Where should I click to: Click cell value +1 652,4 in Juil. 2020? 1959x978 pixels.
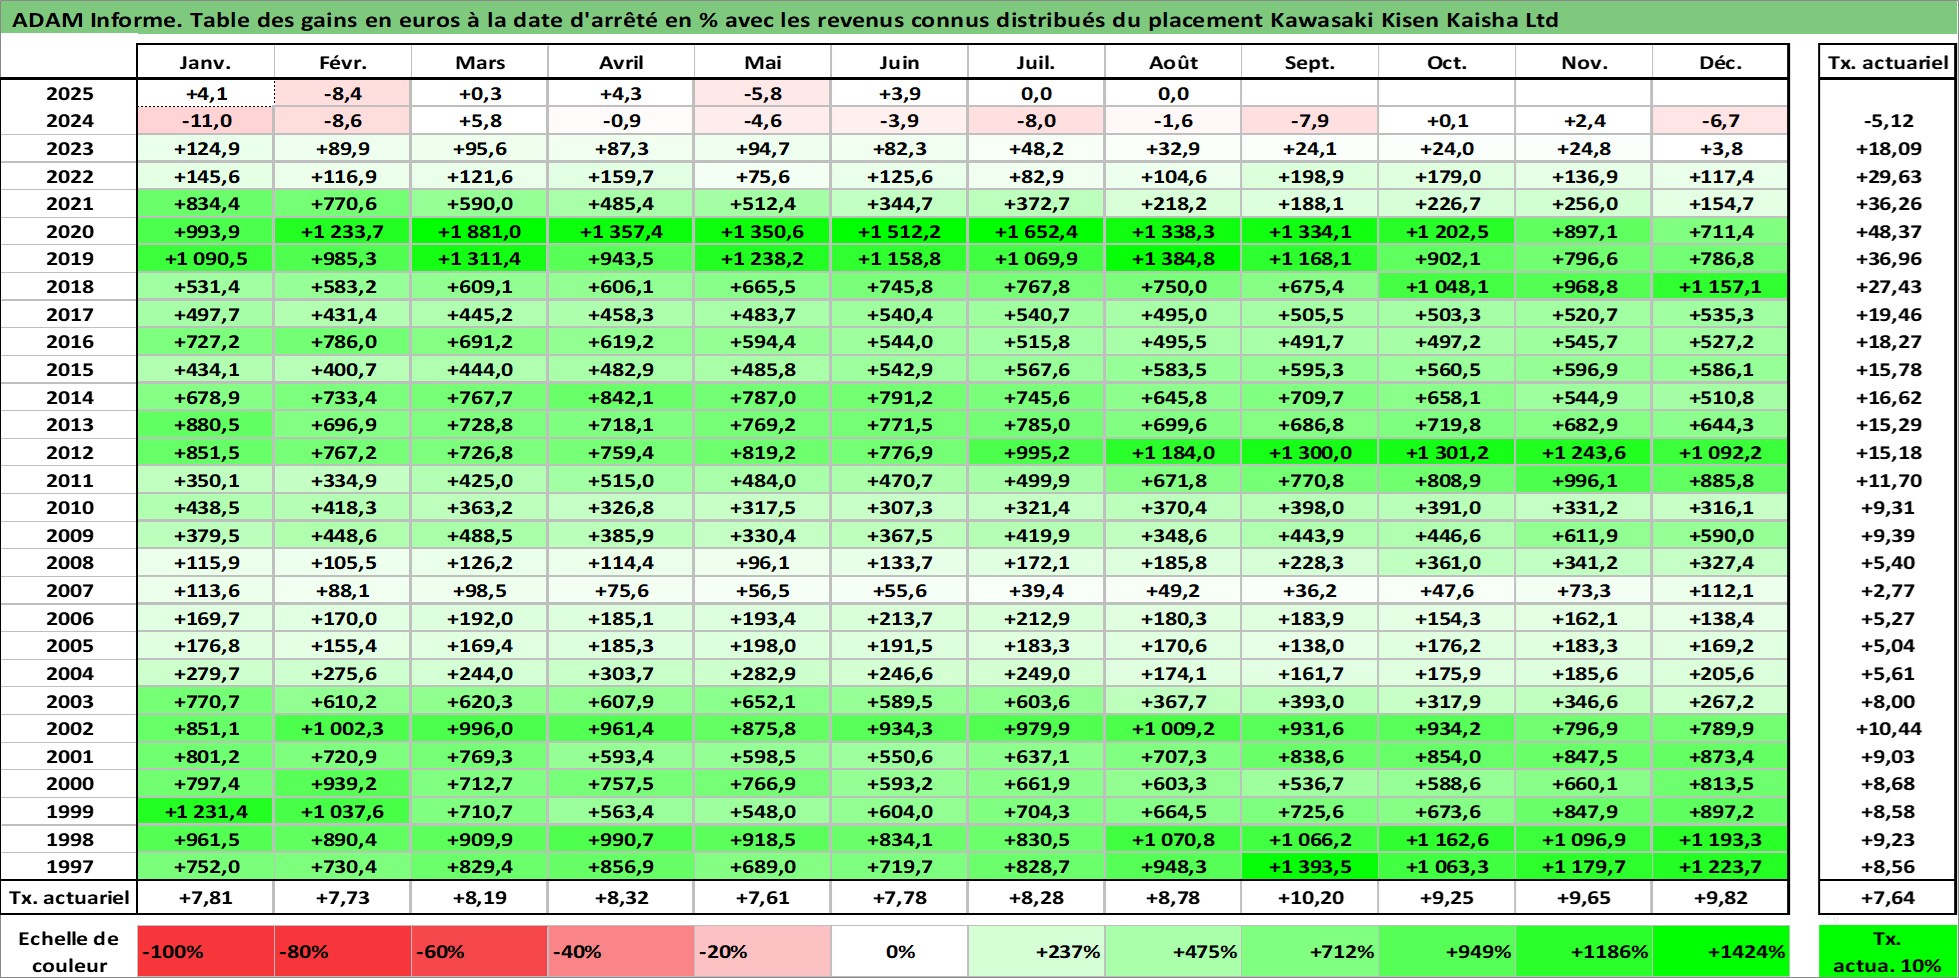pyautogui.click(x=1036, y=232)
